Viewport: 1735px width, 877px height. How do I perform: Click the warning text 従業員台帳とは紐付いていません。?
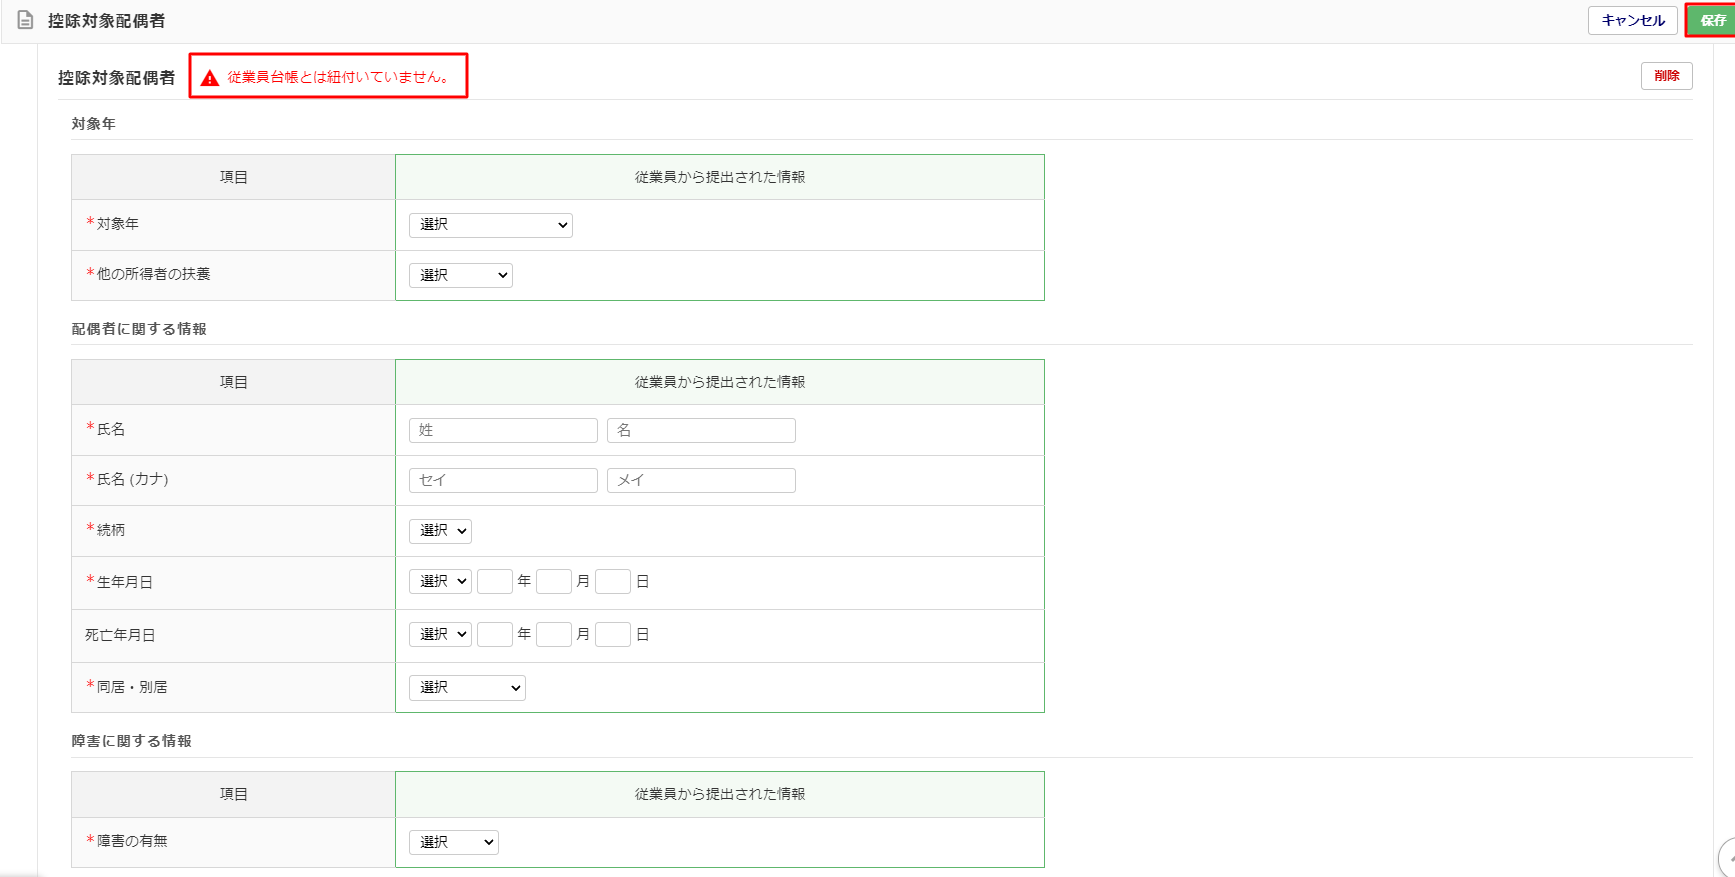click(x=340, y=77)
